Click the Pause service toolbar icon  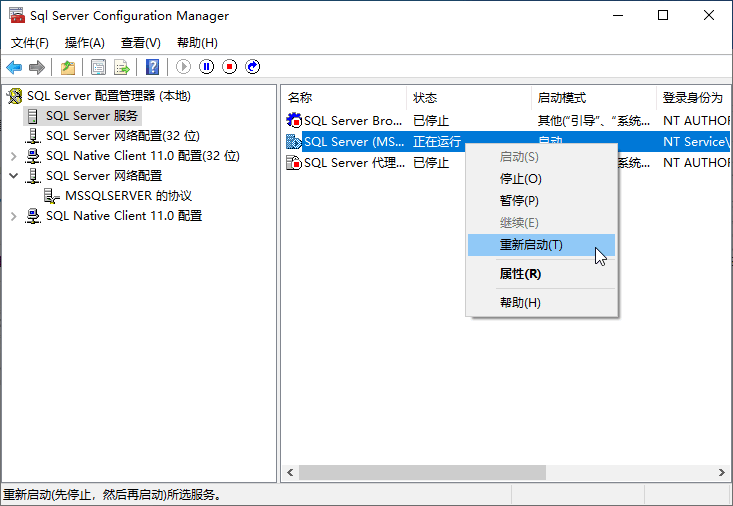(x=206, y=67)
